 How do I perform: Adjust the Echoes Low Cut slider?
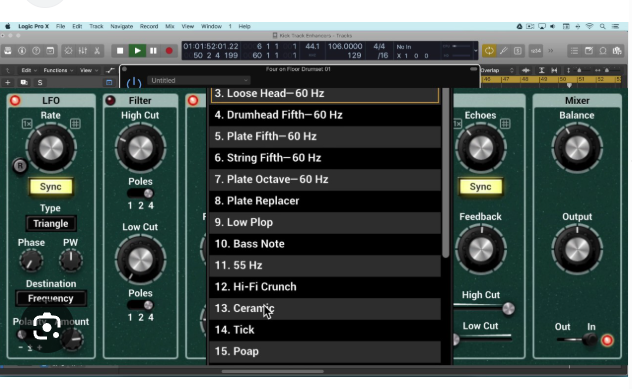coord(483,339)
